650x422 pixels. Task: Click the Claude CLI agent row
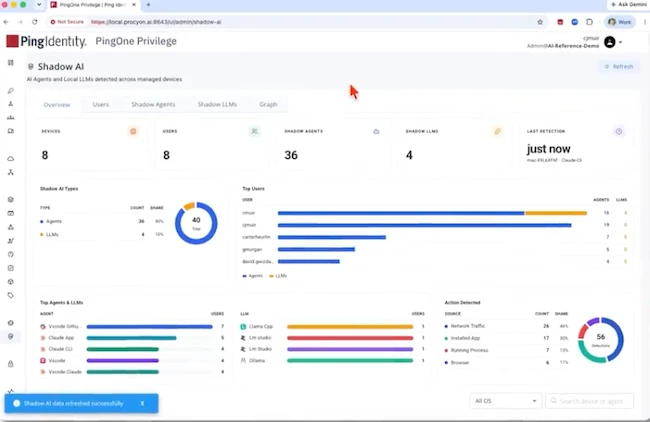point(132,349)
